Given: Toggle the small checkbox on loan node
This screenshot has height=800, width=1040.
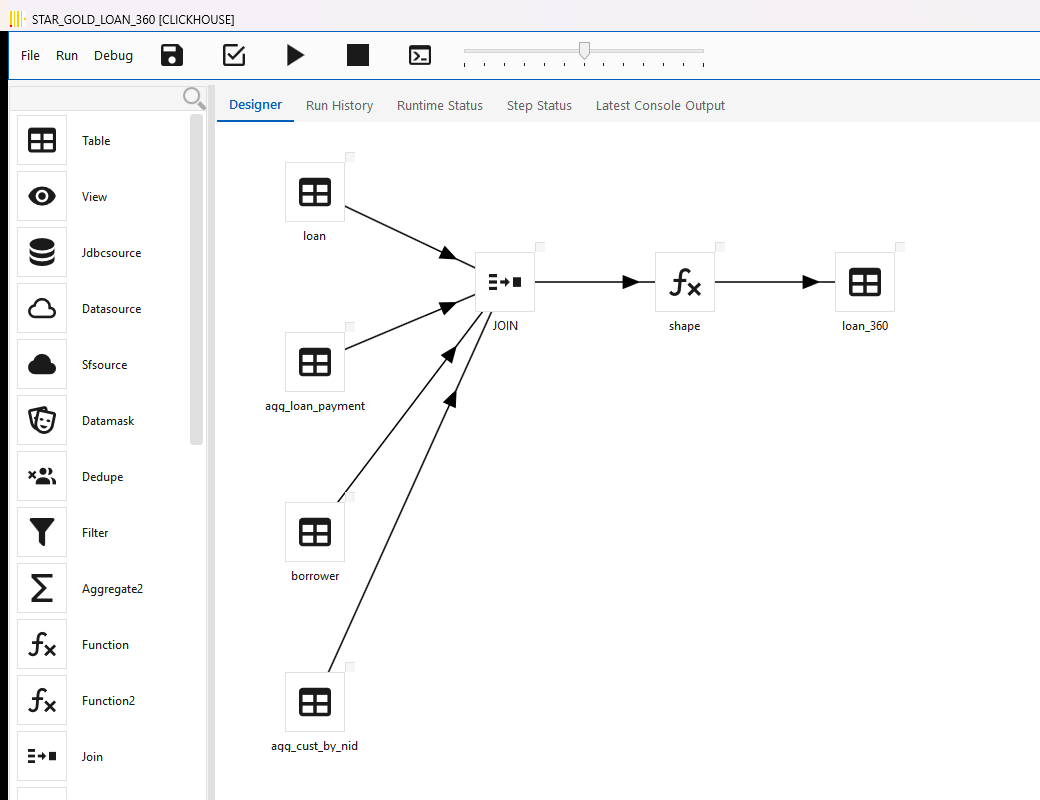Looking at the screenshot, I should coord(350,157).
